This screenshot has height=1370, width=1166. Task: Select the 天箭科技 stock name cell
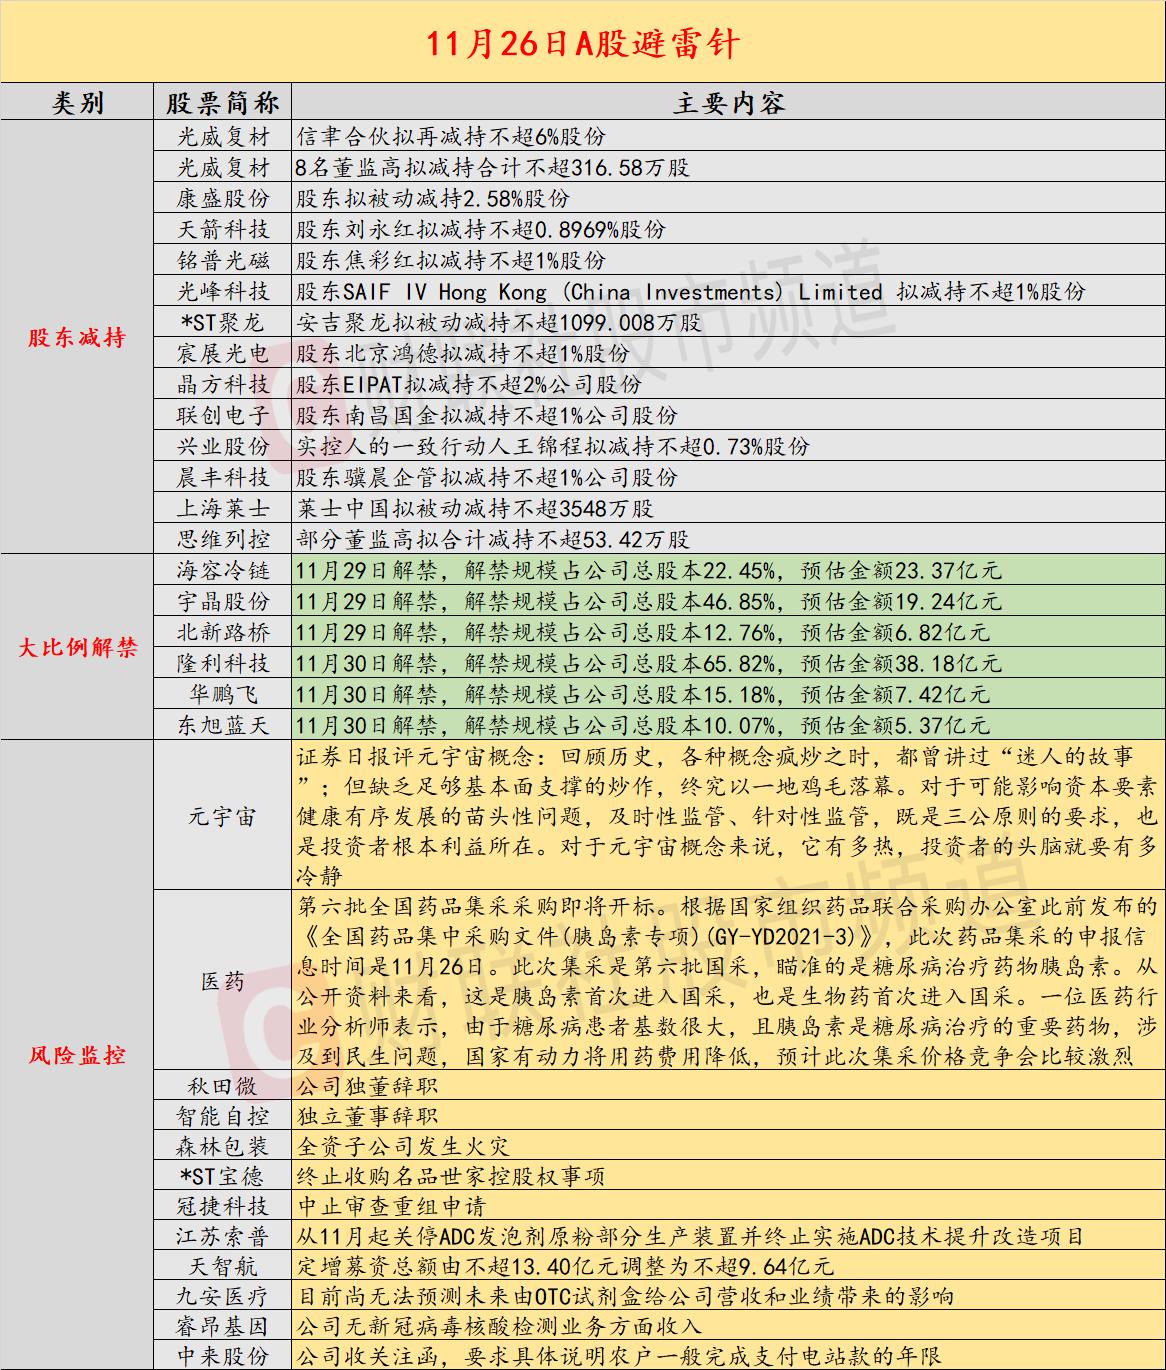tap(223, 229)
